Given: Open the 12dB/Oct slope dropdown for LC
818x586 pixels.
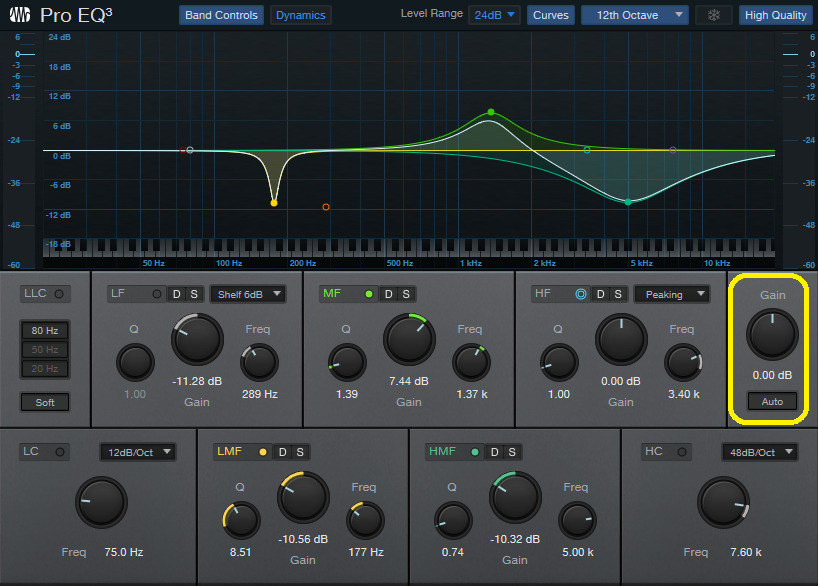Looking at the screenshot, I should [138, 452].
